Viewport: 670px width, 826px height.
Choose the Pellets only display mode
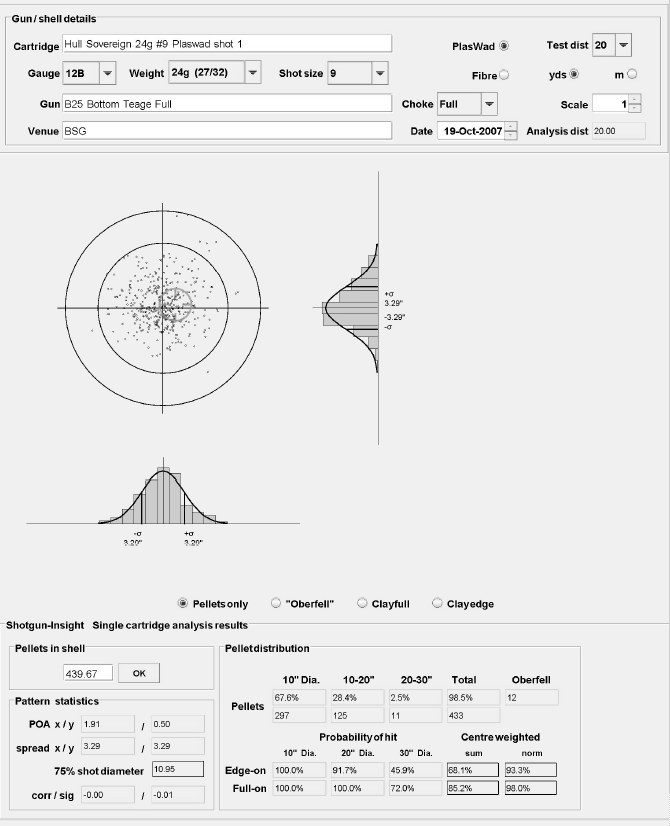click(x=182, y=604)
